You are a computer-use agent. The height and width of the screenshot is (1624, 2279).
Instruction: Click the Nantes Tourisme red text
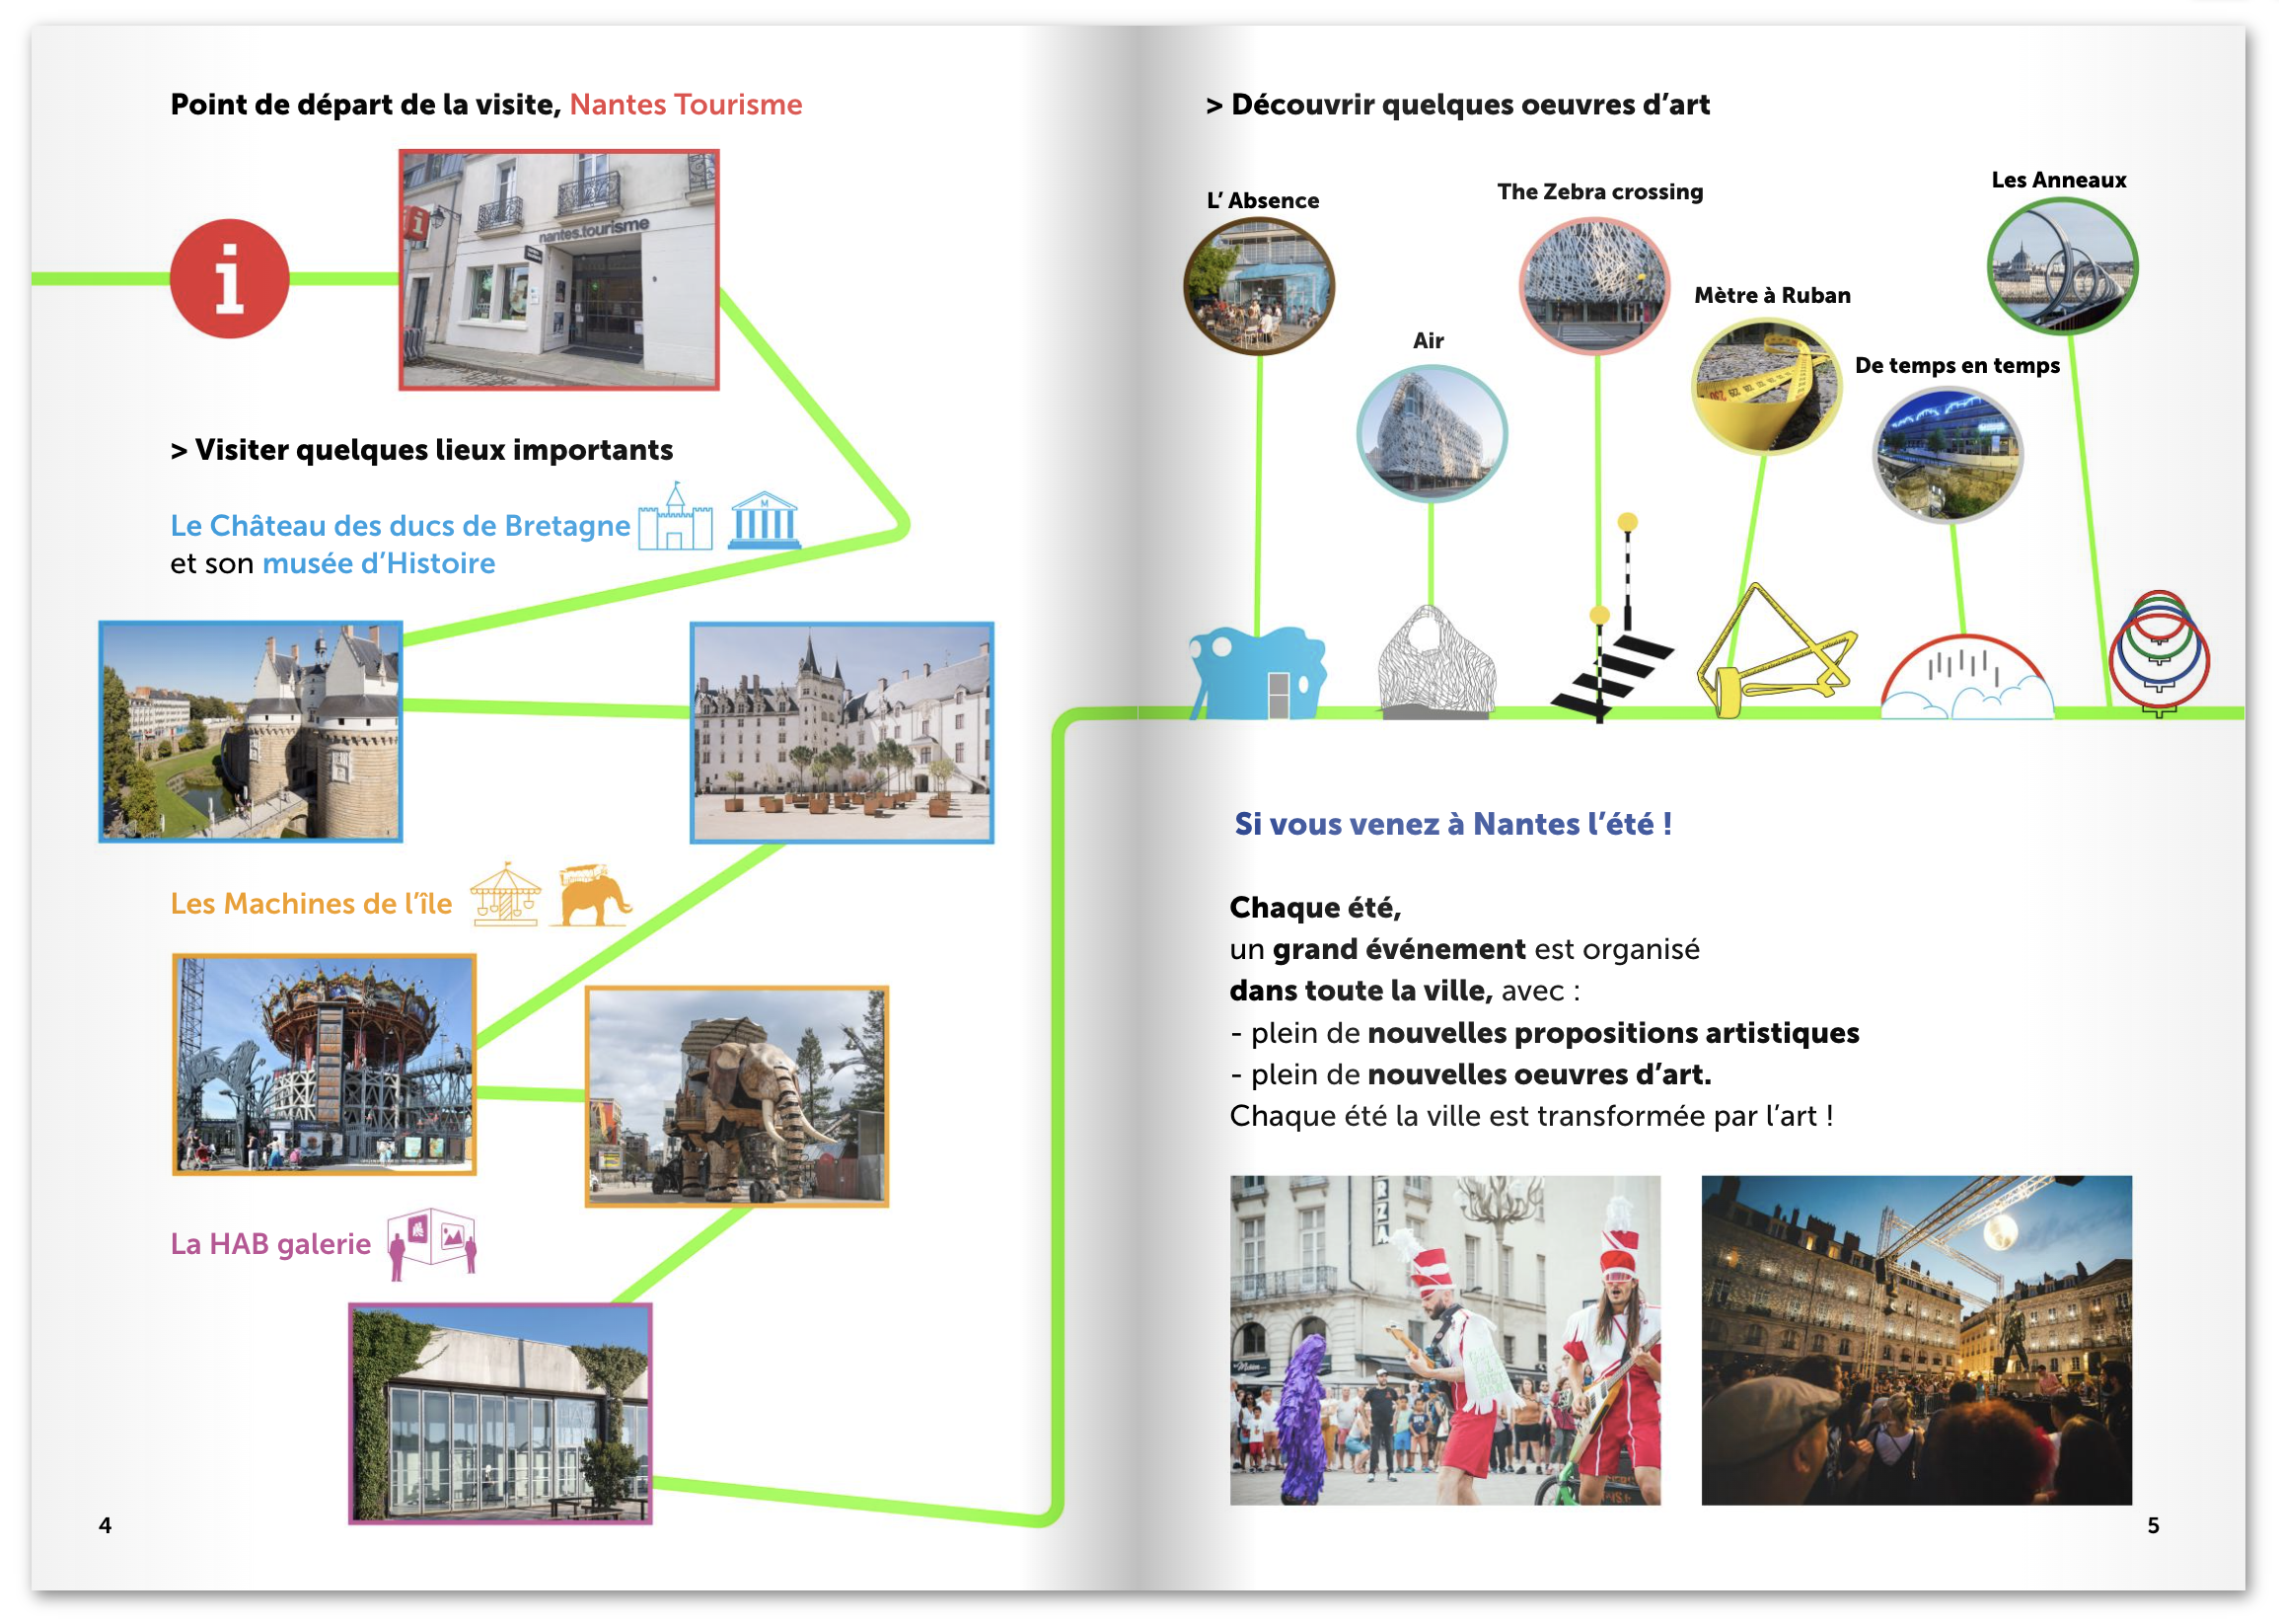[x=685, y=104]
